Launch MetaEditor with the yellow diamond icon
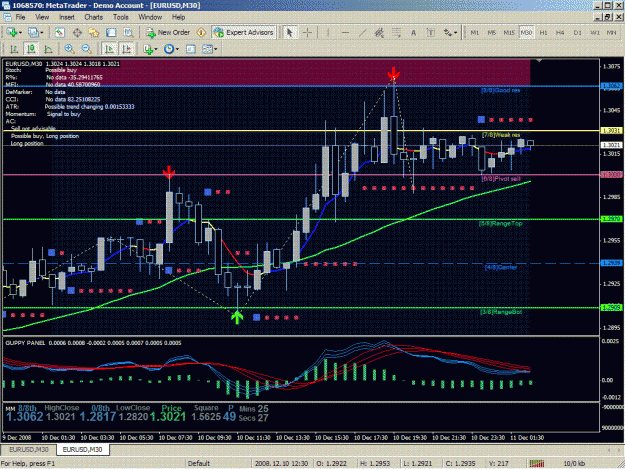This screenshot has height=469, width=625. tap(202, 33)
